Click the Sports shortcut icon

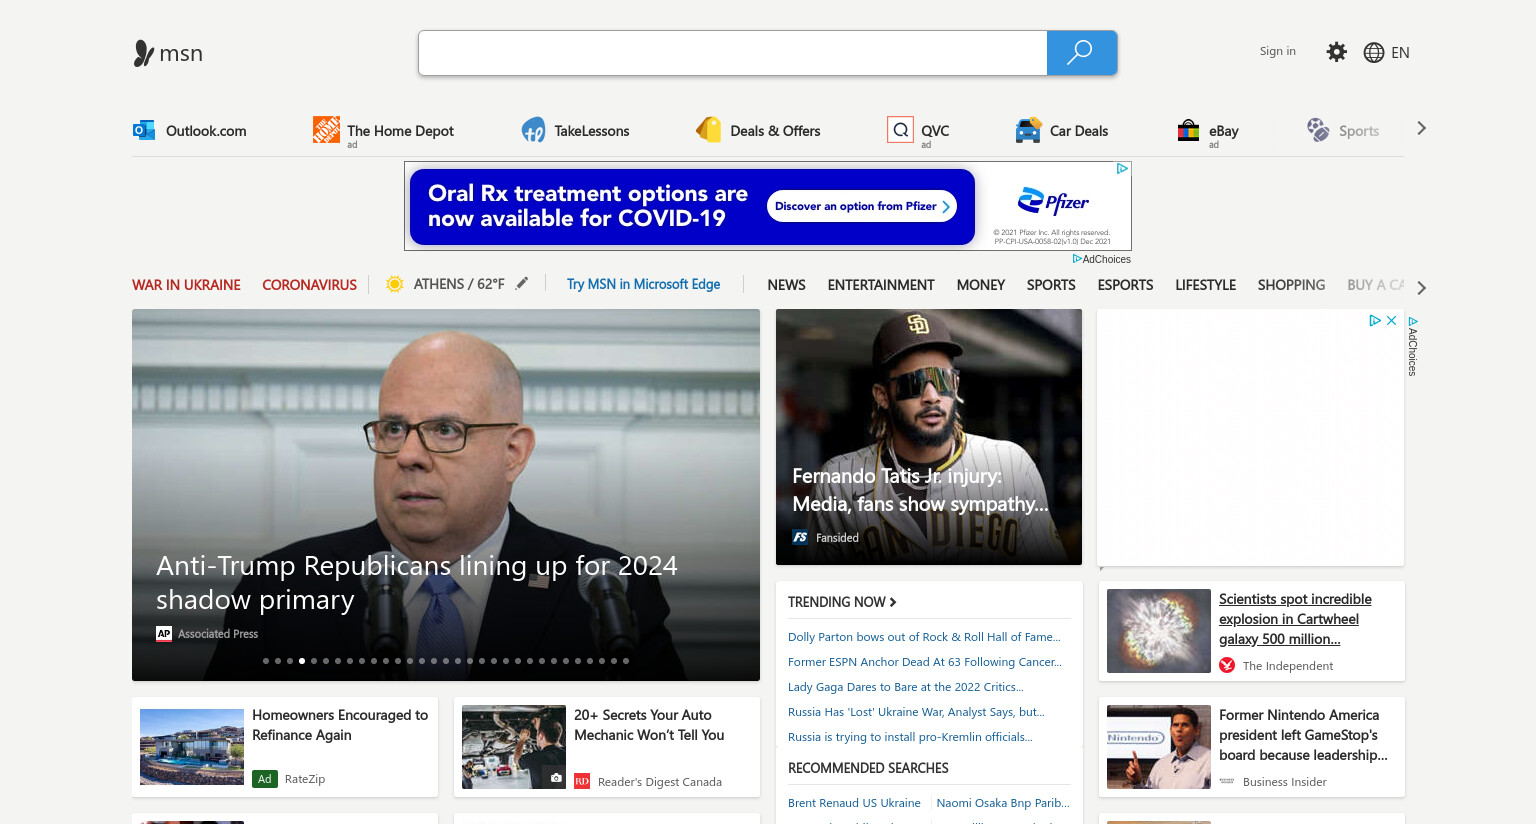(1318, 130)
